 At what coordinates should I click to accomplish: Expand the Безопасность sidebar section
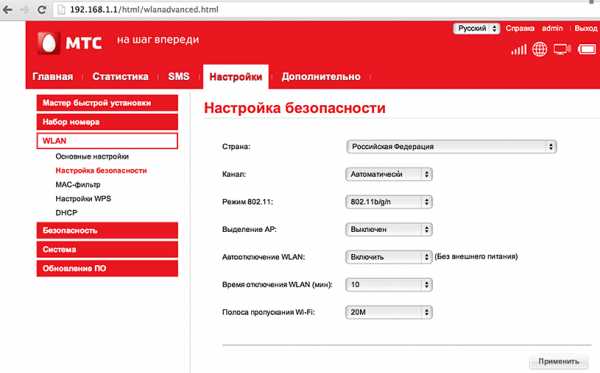pos(107,230)
